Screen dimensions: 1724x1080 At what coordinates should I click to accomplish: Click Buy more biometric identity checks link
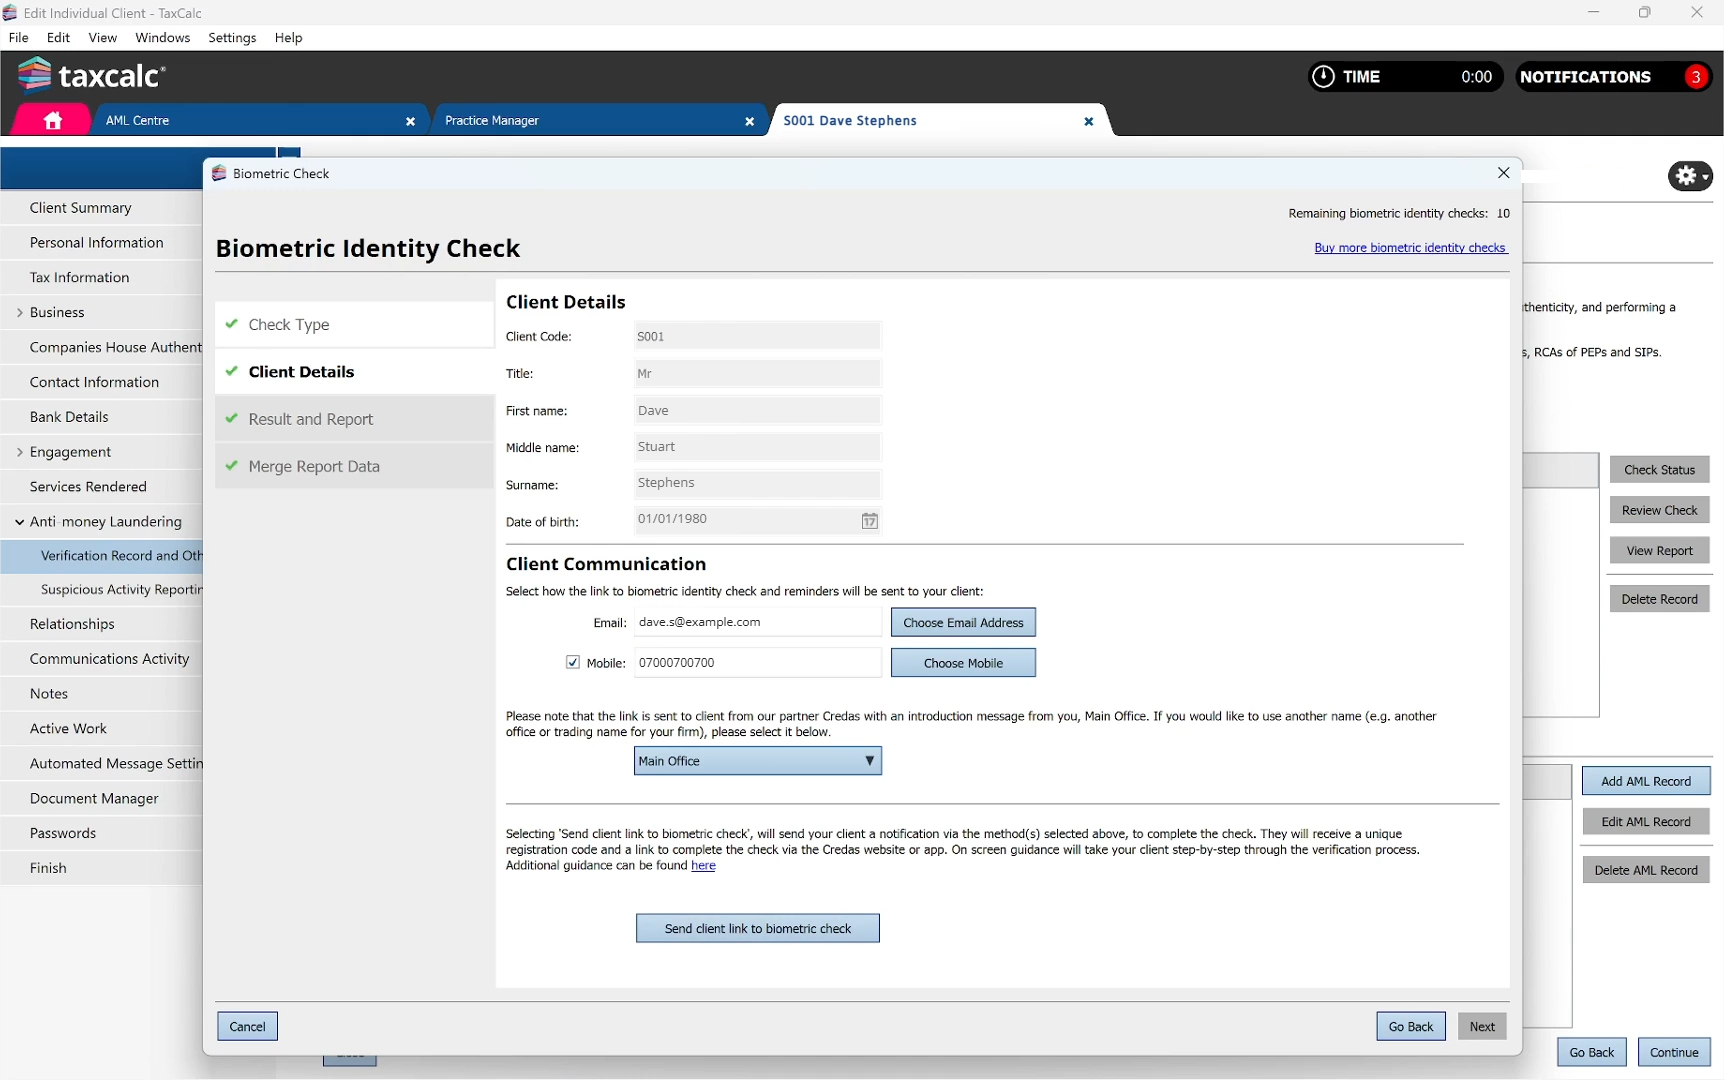1410,248
